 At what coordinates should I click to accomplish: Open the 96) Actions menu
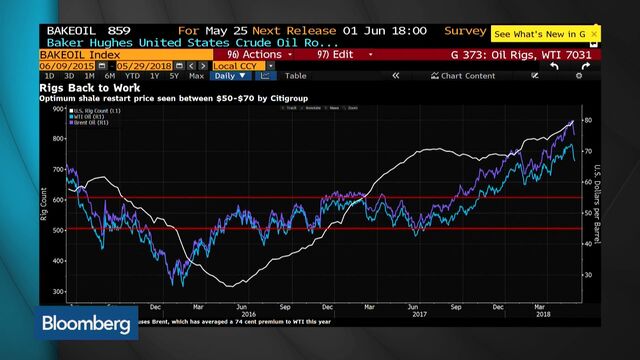[x=260, y=55]
